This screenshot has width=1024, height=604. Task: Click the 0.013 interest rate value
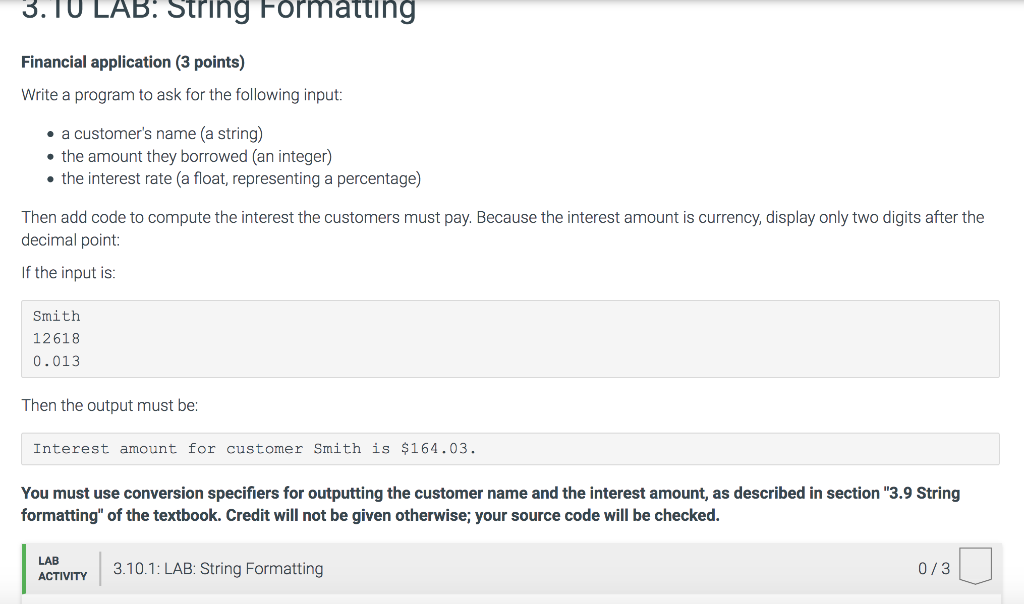[54, 361]
